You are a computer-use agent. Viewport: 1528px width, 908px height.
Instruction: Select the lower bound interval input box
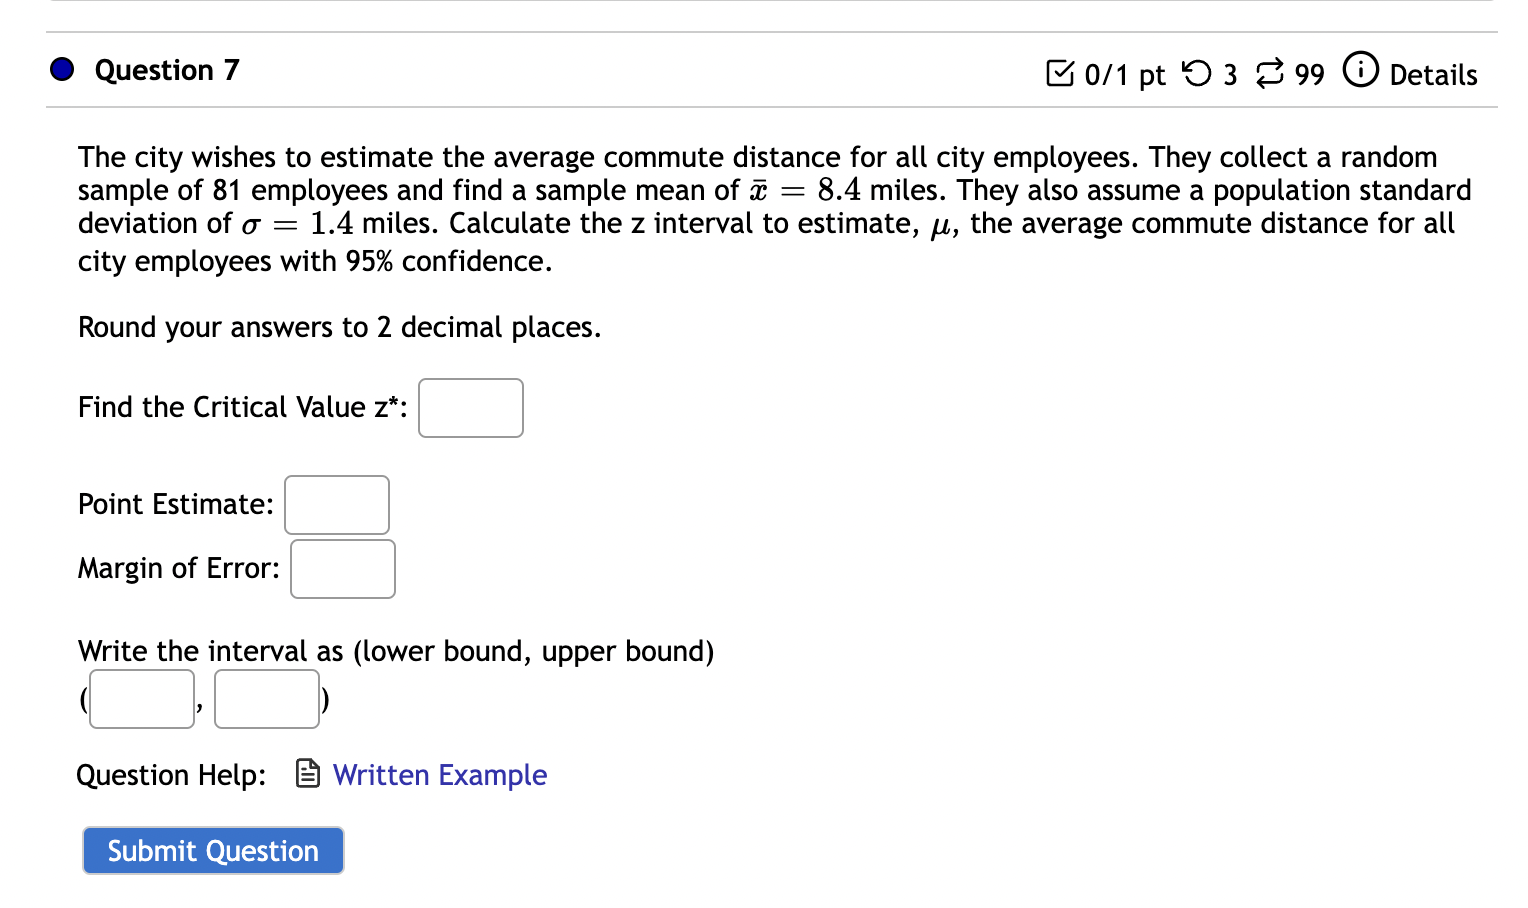(x=141, y=698)
